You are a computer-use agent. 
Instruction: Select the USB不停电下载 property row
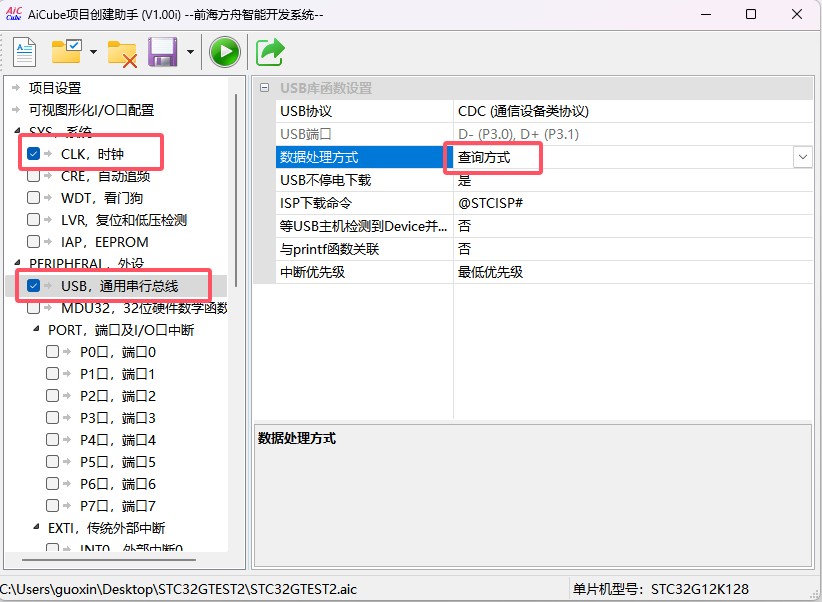(544, 180)
